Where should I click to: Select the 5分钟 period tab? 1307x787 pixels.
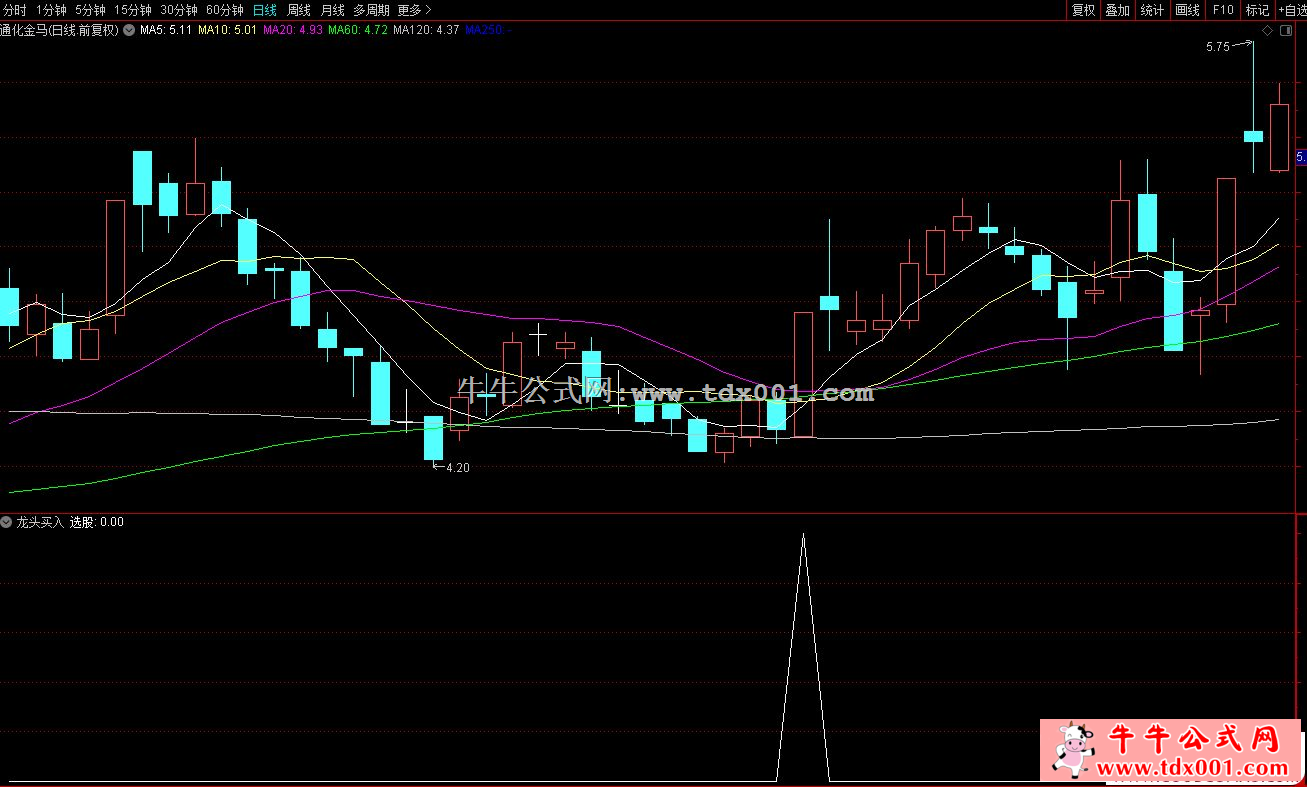pyautogui.click(x=90, y=10)
